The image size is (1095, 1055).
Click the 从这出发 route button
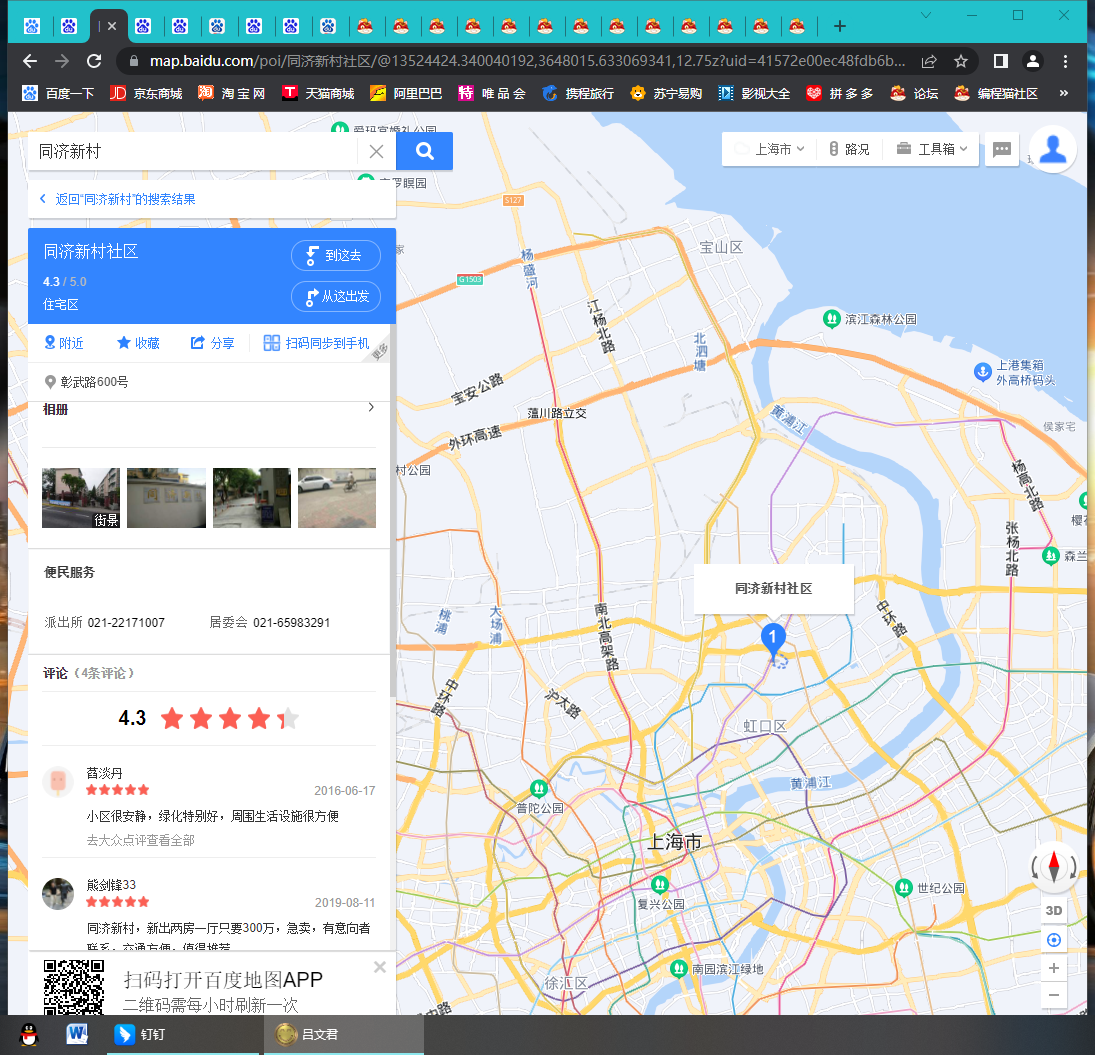coord(336,297)
